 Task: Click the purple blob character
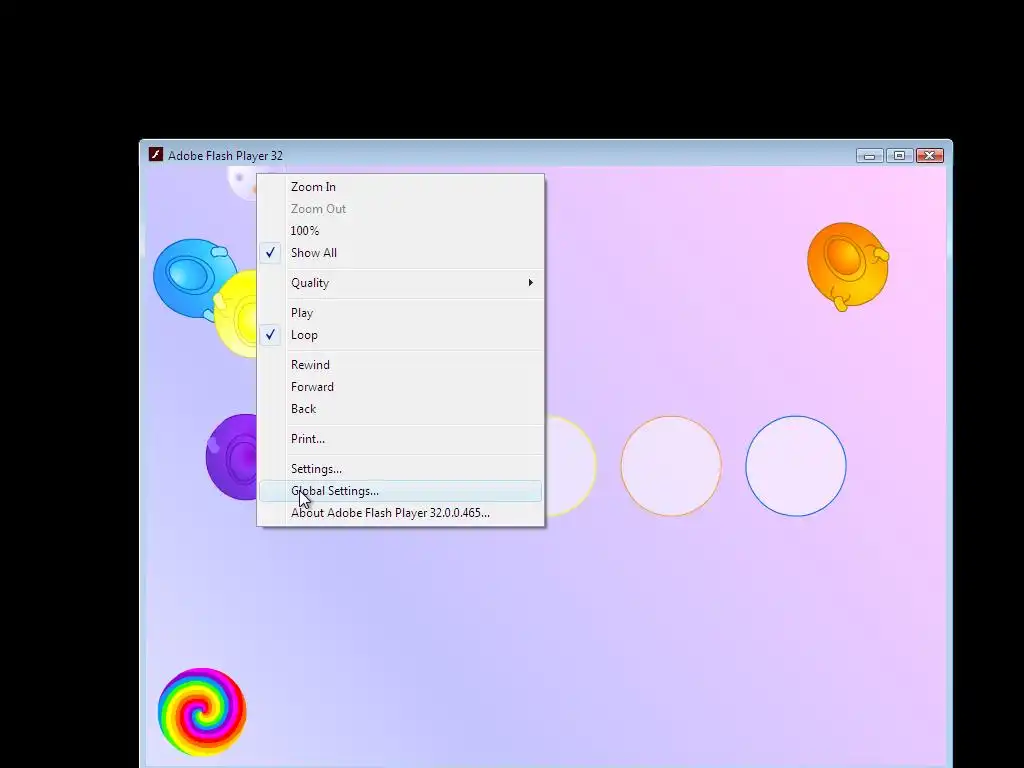[x=232, y=457]
